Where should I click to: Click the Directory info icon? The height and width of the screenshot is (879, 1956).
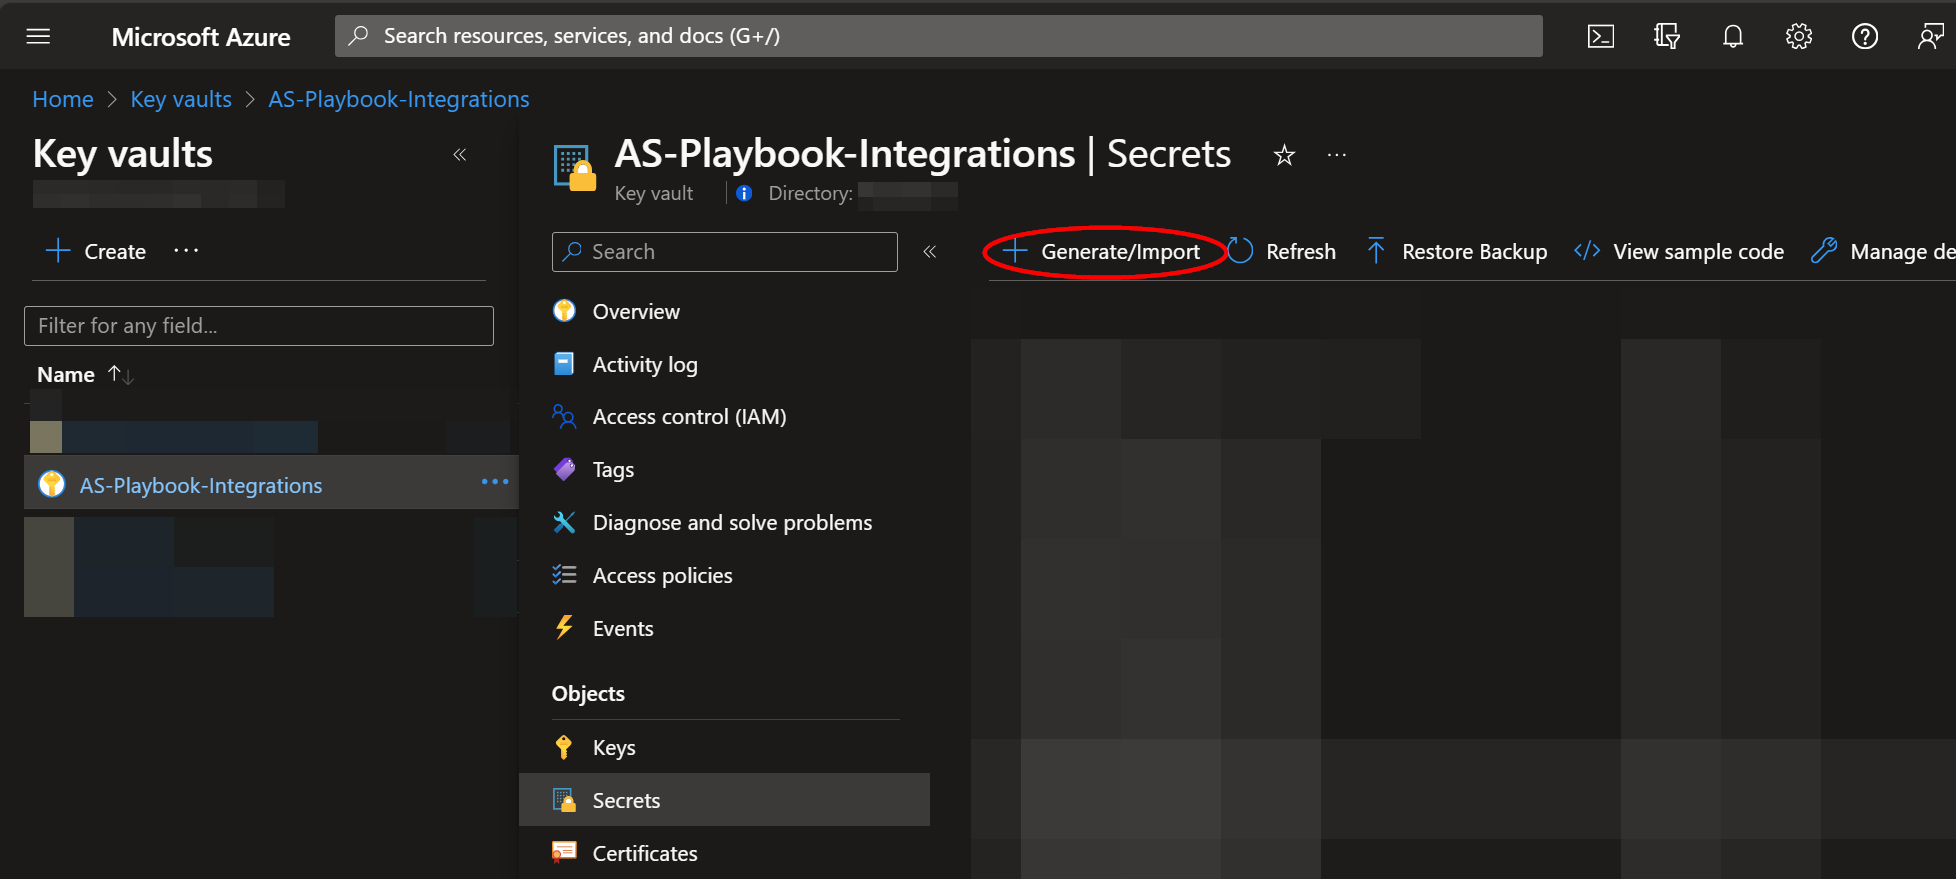click(744, 193)
